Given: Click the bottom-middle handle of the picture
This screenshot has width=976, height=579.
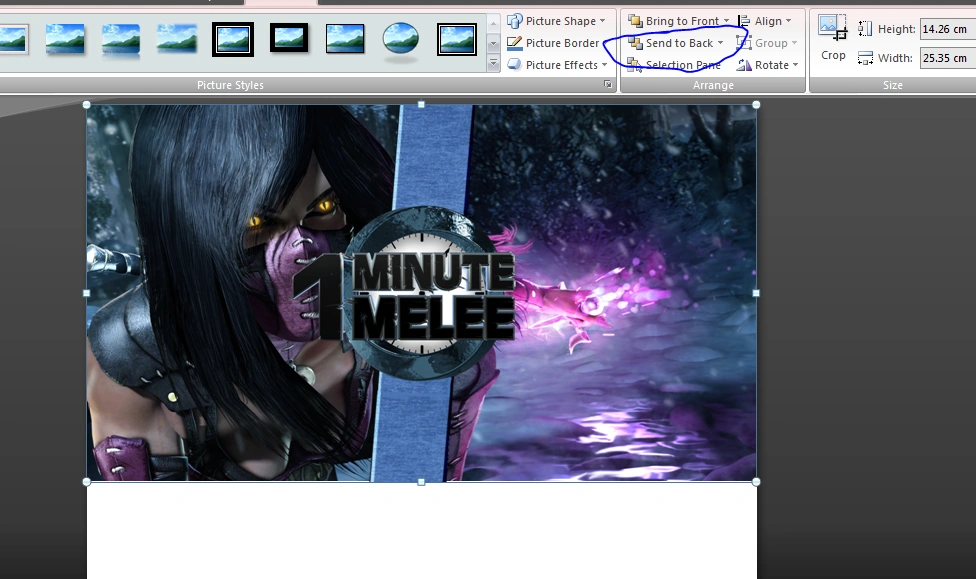Looking at the screenshot, I should point(421,482).
